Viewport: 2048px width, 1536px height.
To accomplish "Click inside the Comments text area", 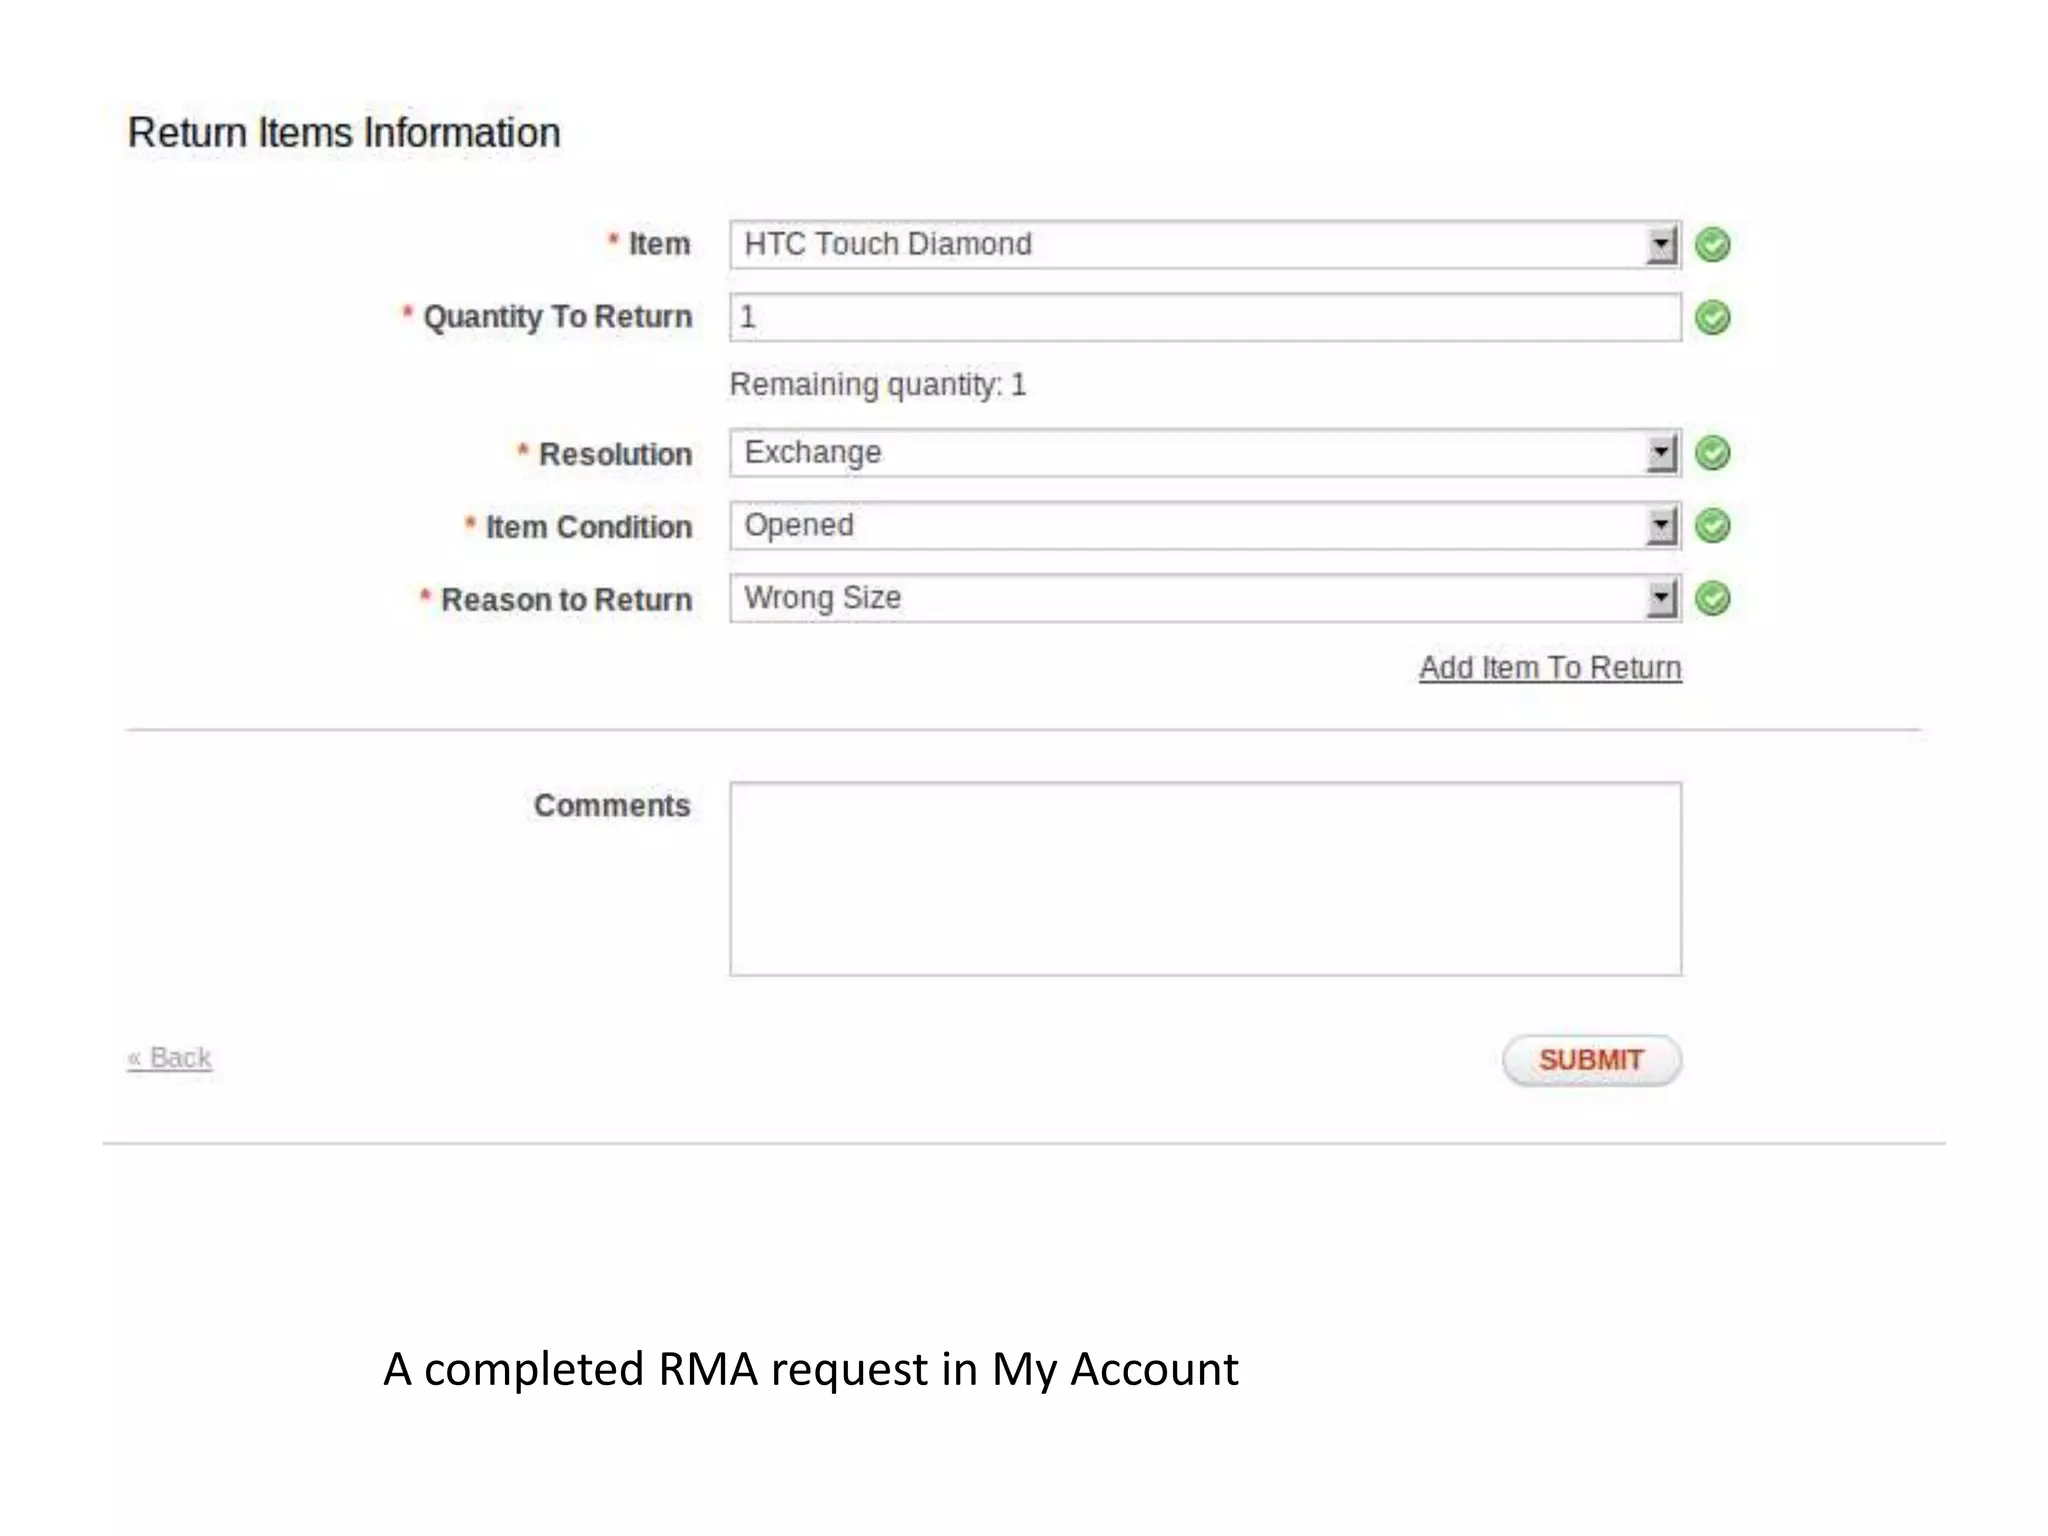I will click(x=1205, y=879).
